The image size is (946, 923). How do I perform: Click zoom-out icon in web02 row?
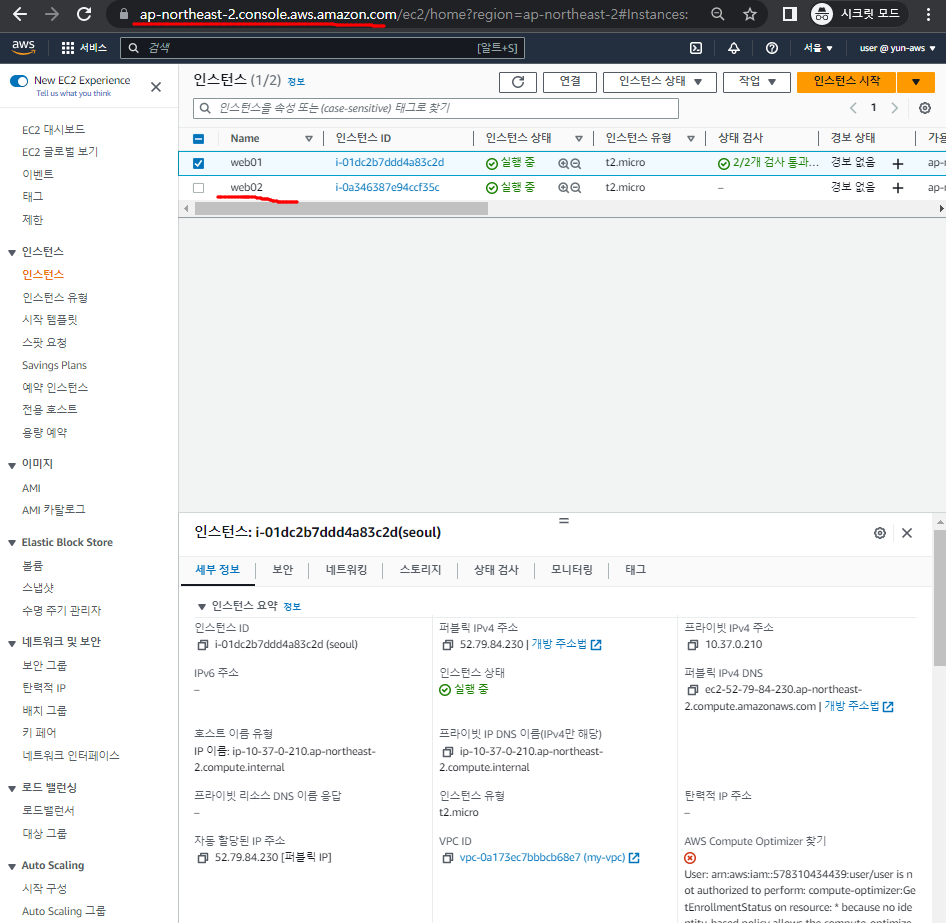576,188
